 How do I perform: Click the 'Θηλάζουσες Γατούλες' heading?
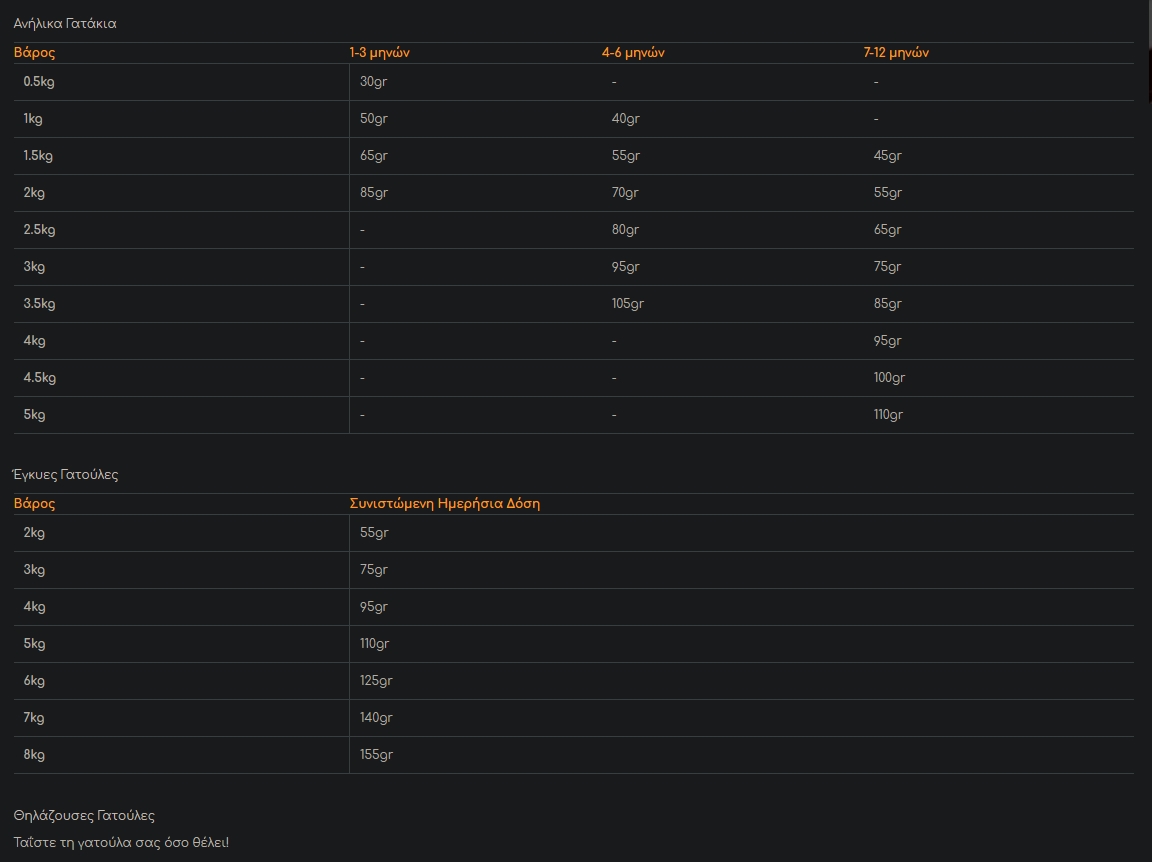84,816
